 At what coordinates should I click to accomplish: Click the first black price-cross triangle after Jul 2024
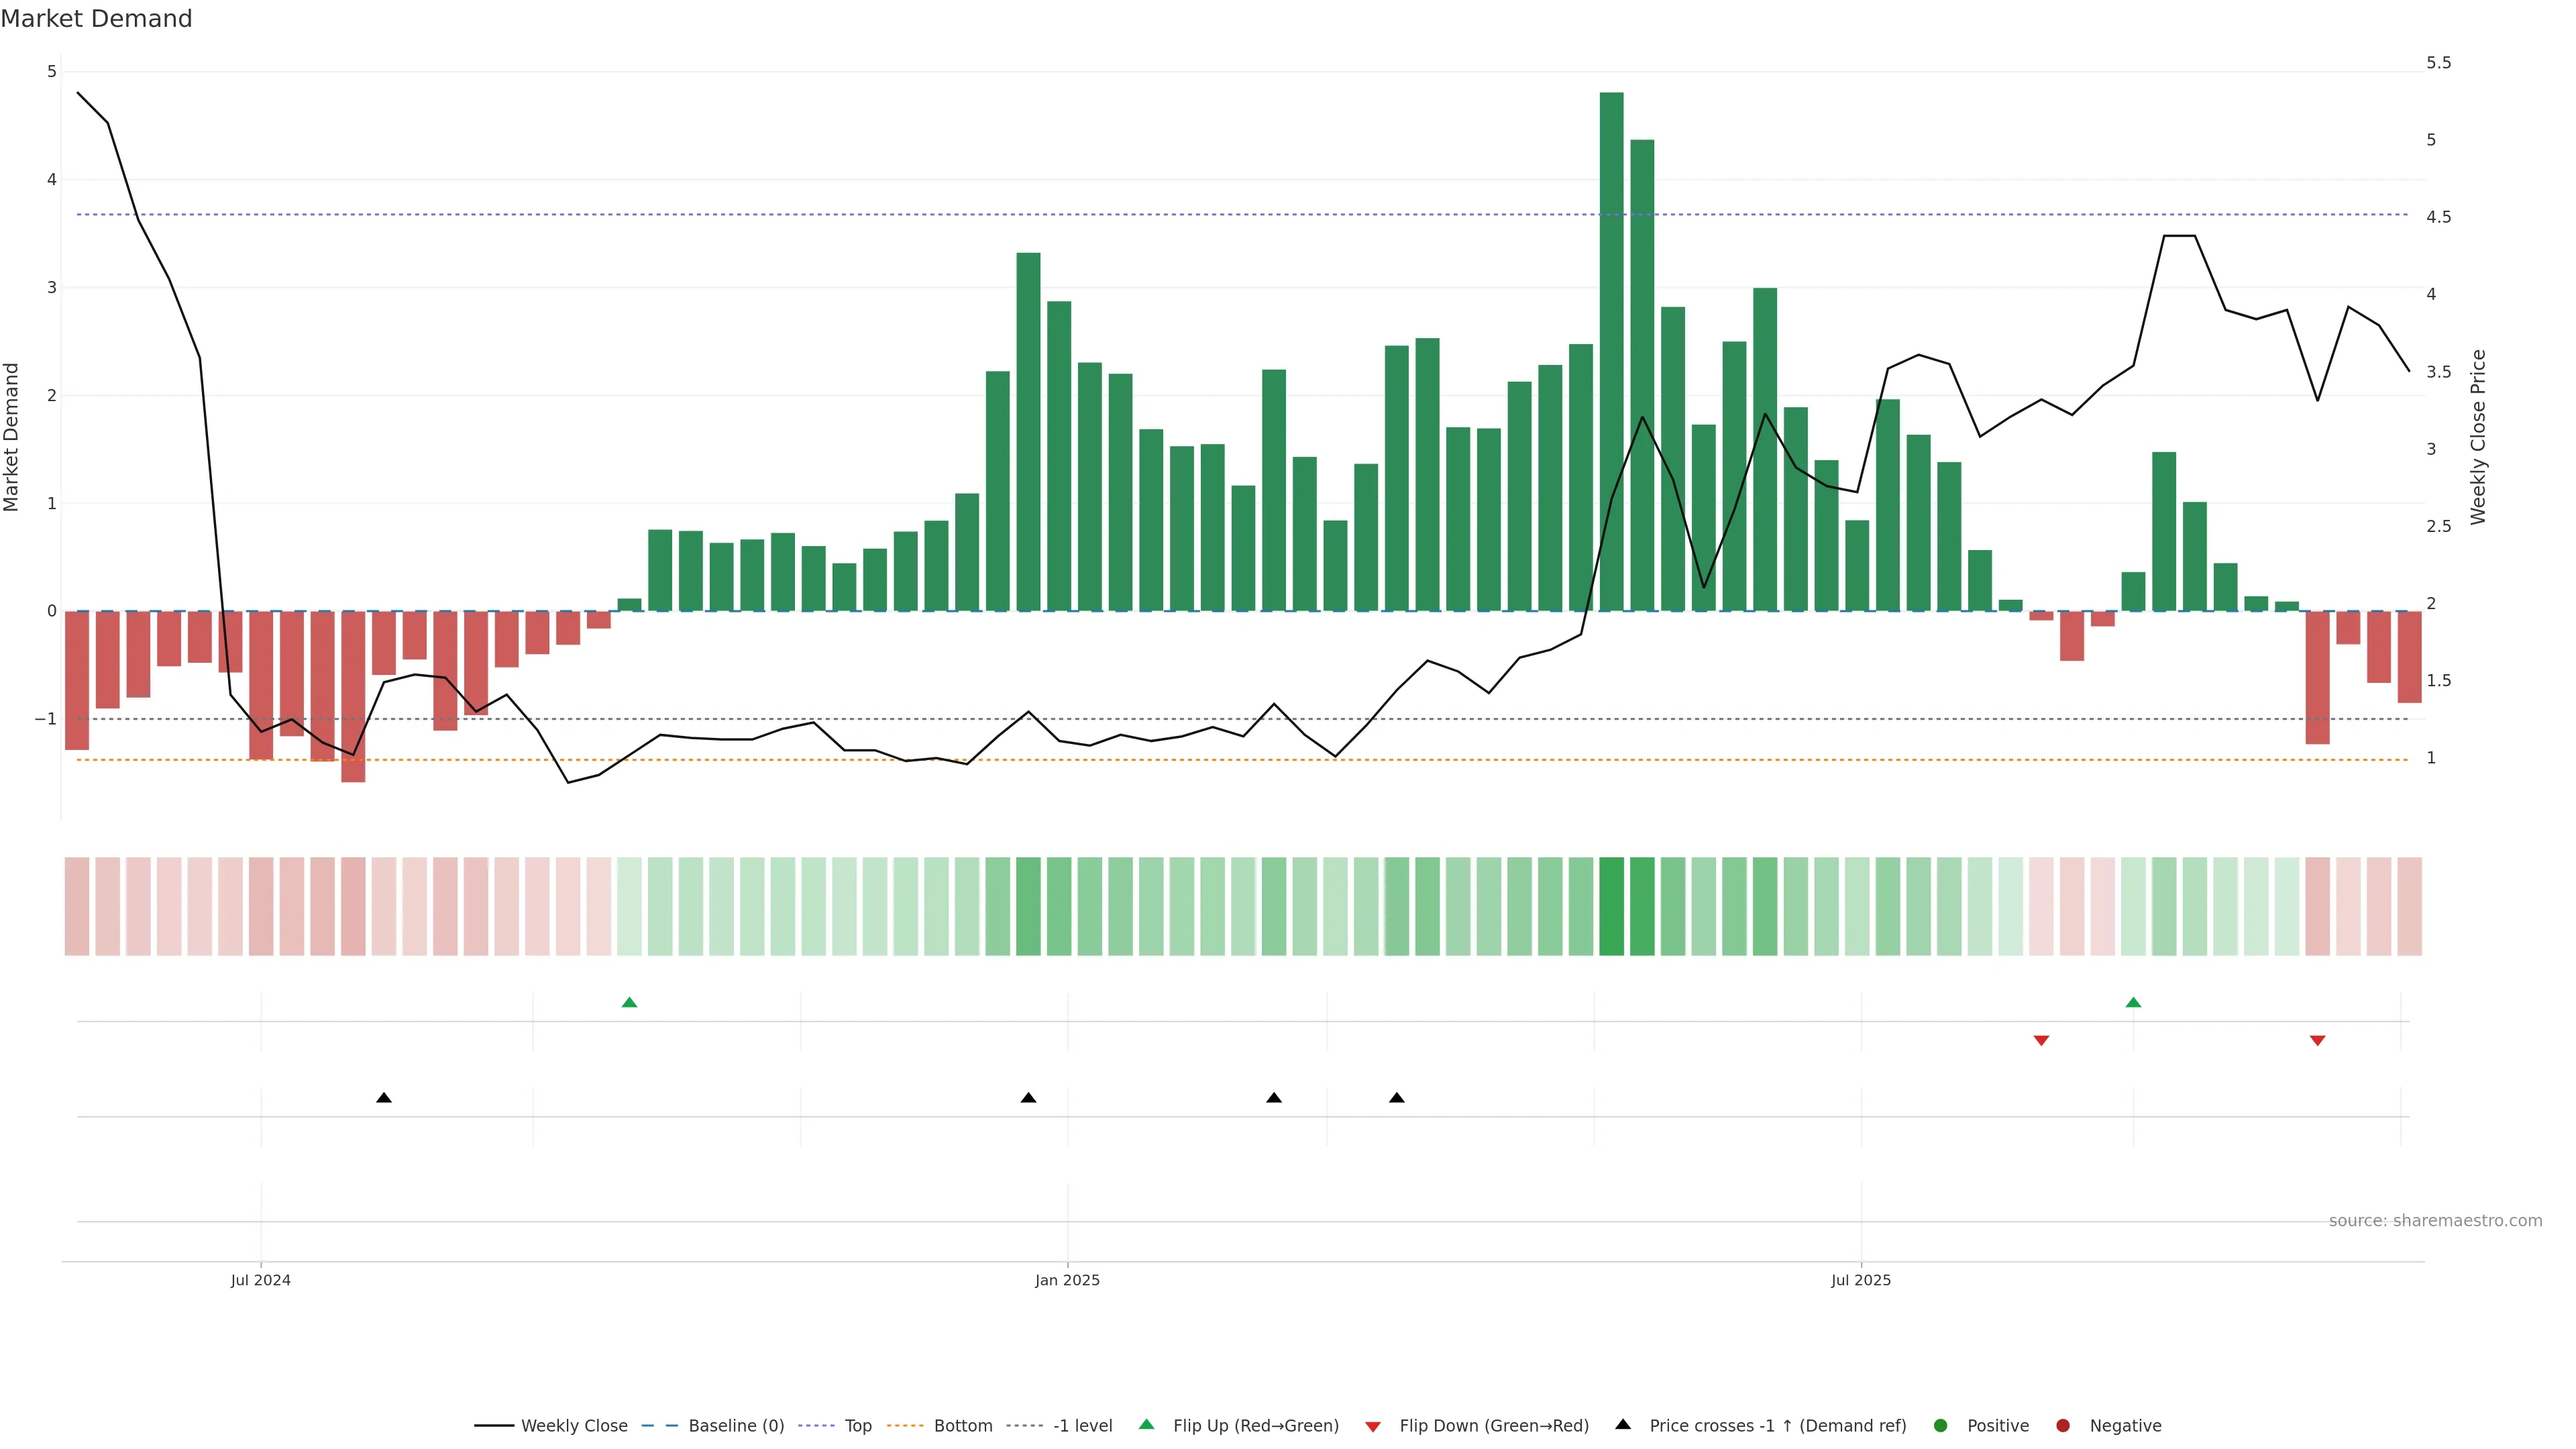[384, 1098]
